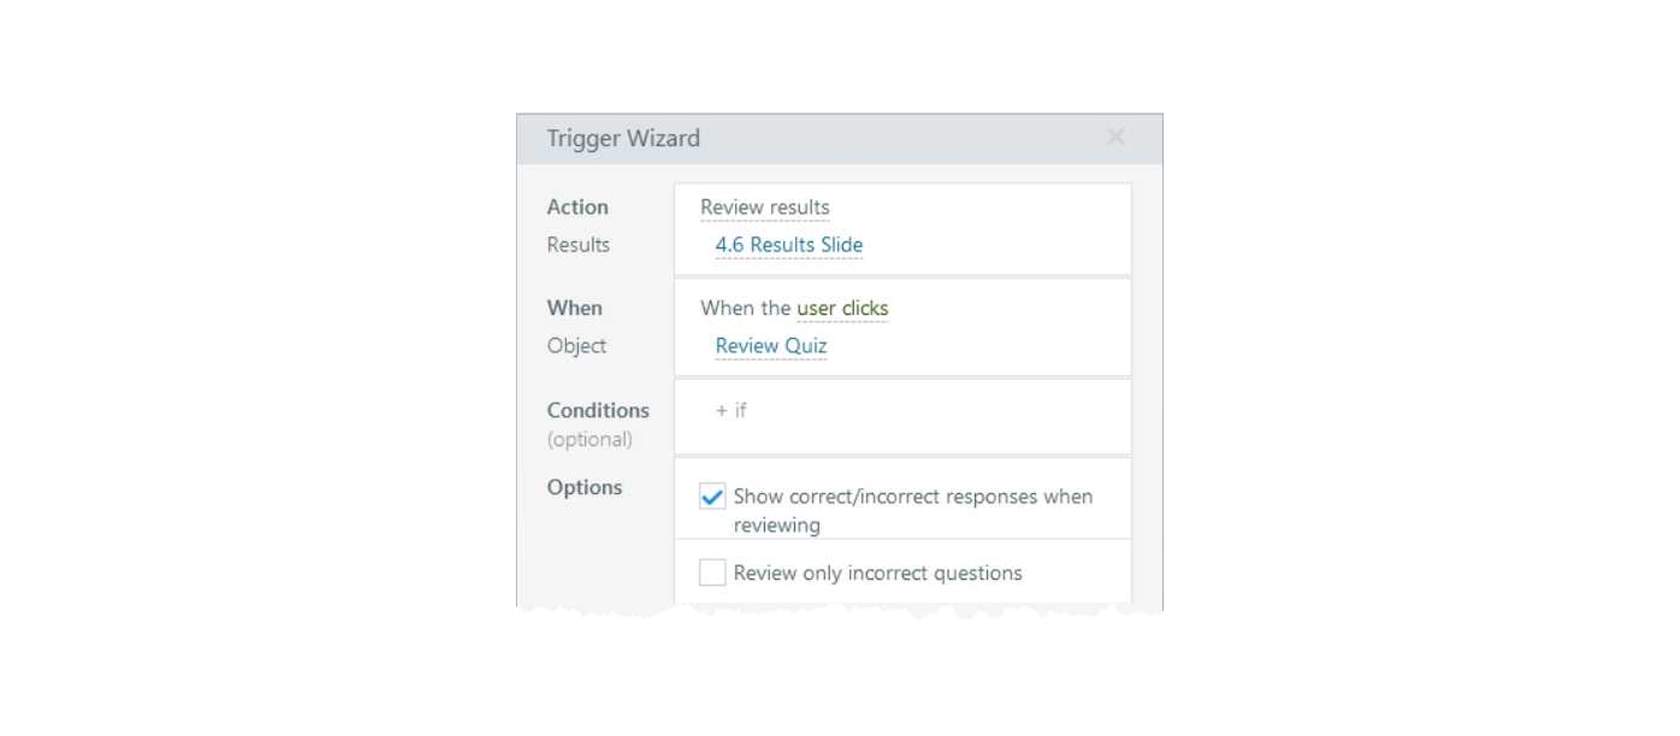Open the user clicks event dropdown
The image size is (1680, 736).
coord(842,308)
